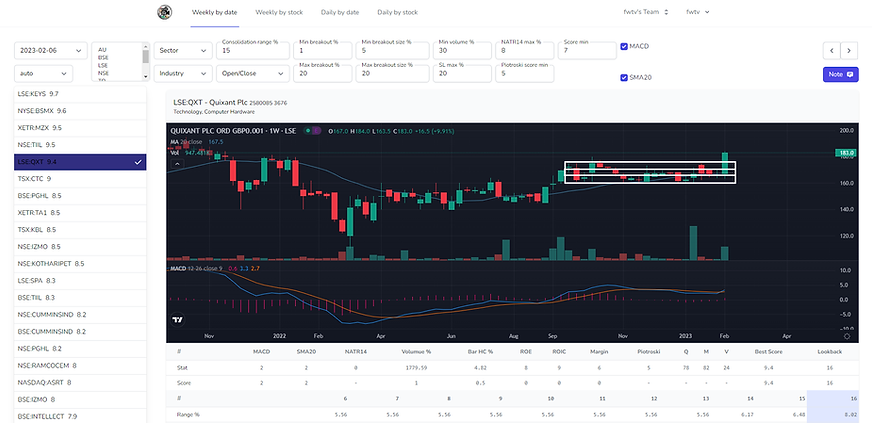Switch to Daily by stock tab

397,12
